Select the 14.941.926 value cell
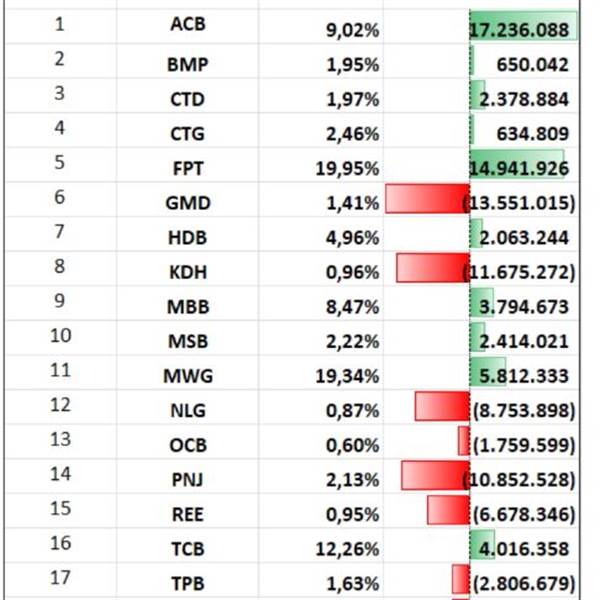 click(523, 168)
